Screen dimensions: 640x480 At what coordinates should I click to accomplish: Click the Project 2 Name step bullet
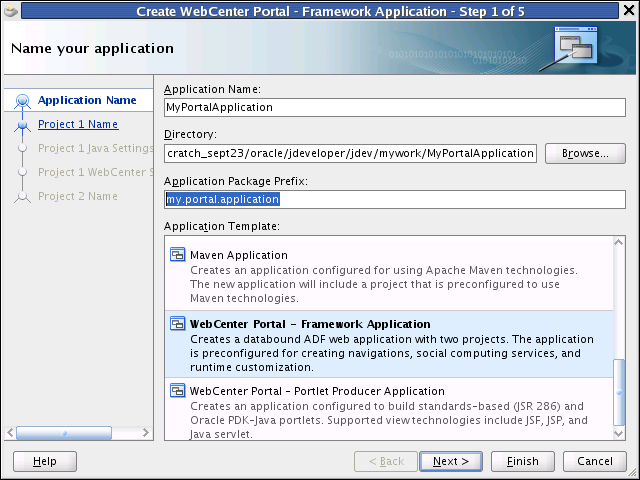pos(22,197)
